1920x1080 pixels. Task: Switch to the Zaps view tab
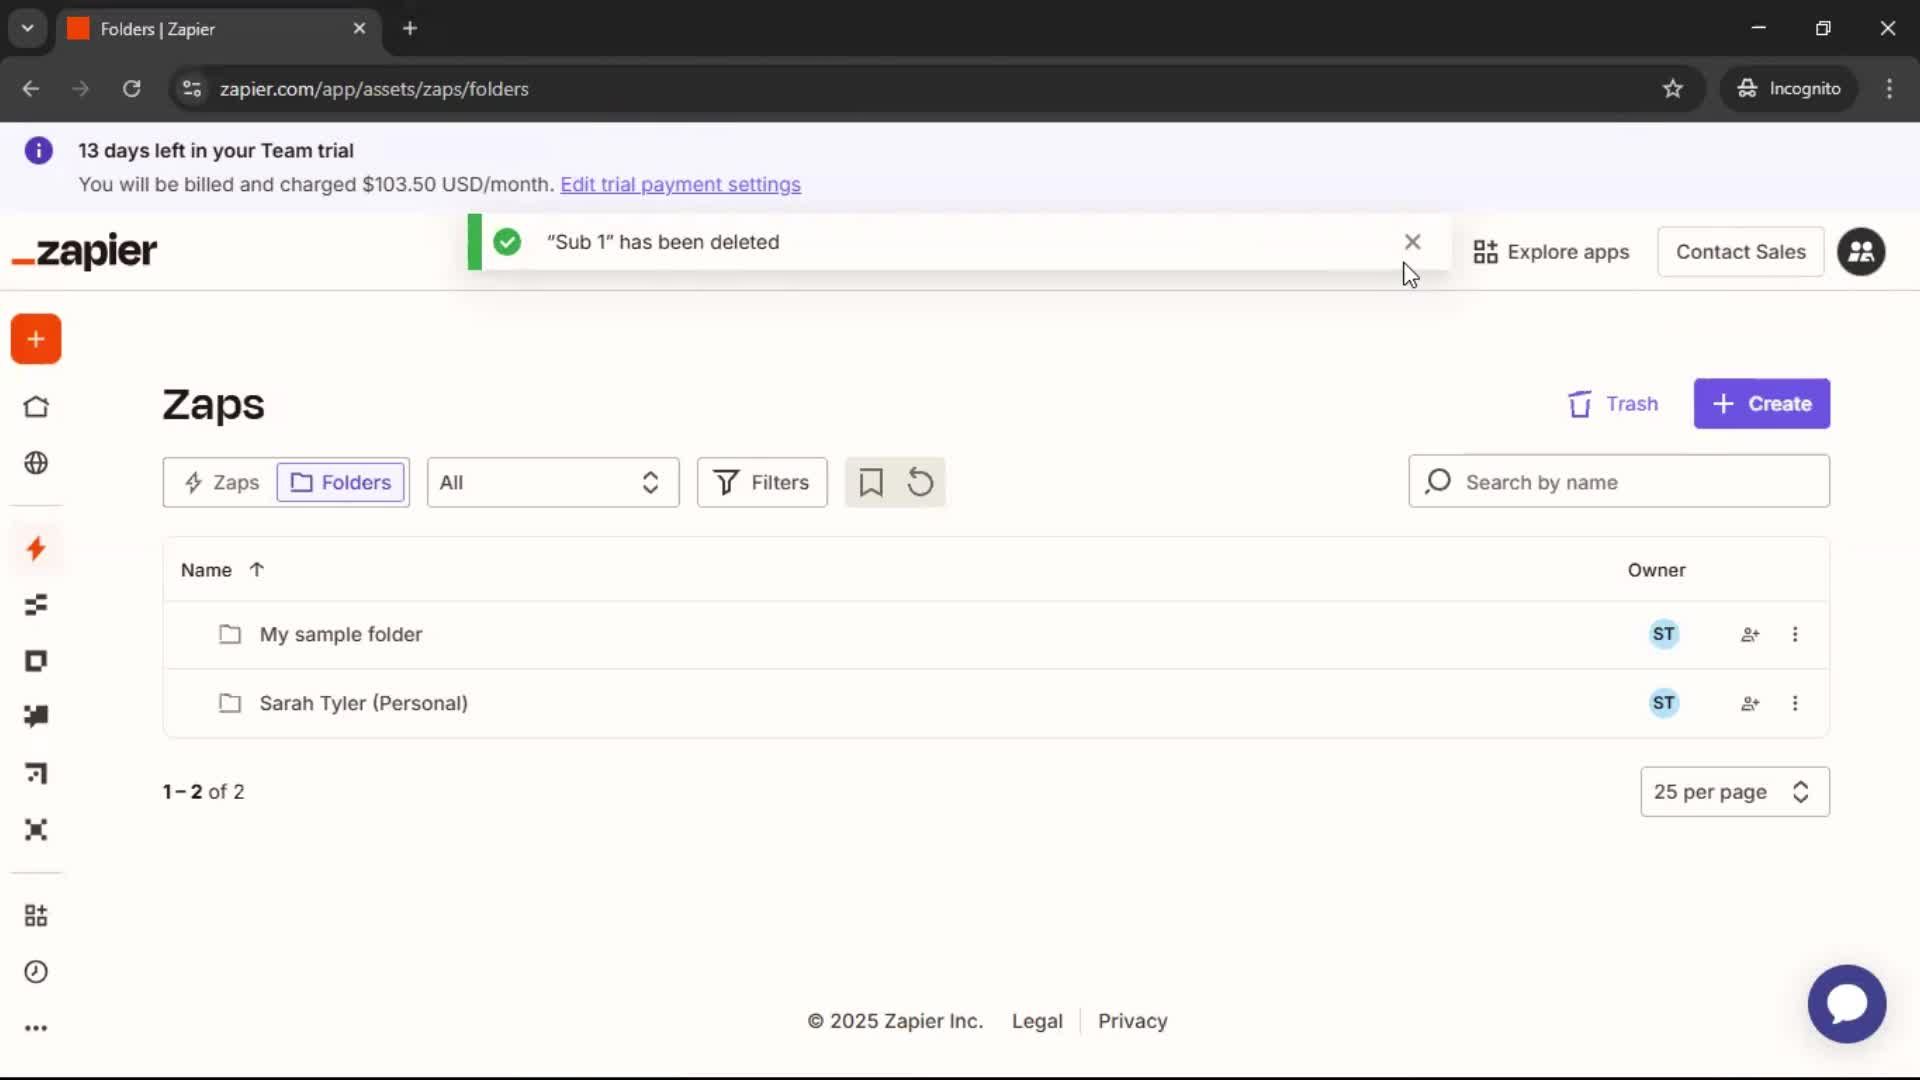(x=222, y=483)
